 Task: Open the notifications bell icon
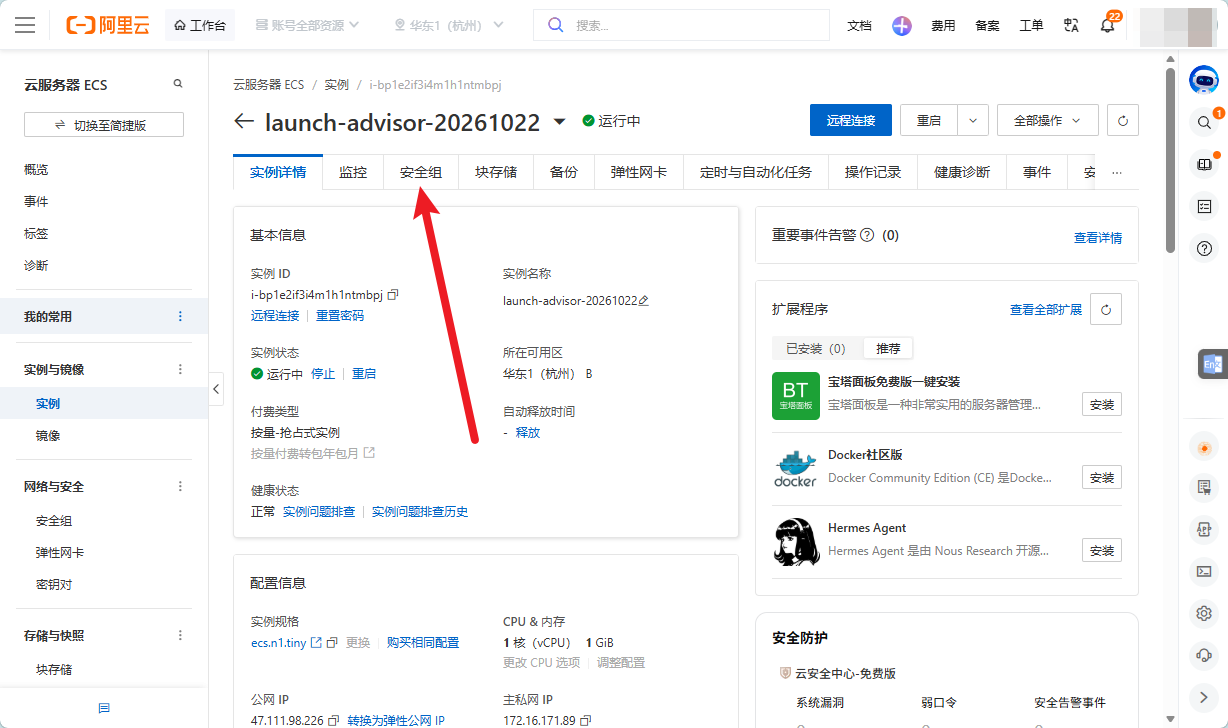tap(1107, 26)
